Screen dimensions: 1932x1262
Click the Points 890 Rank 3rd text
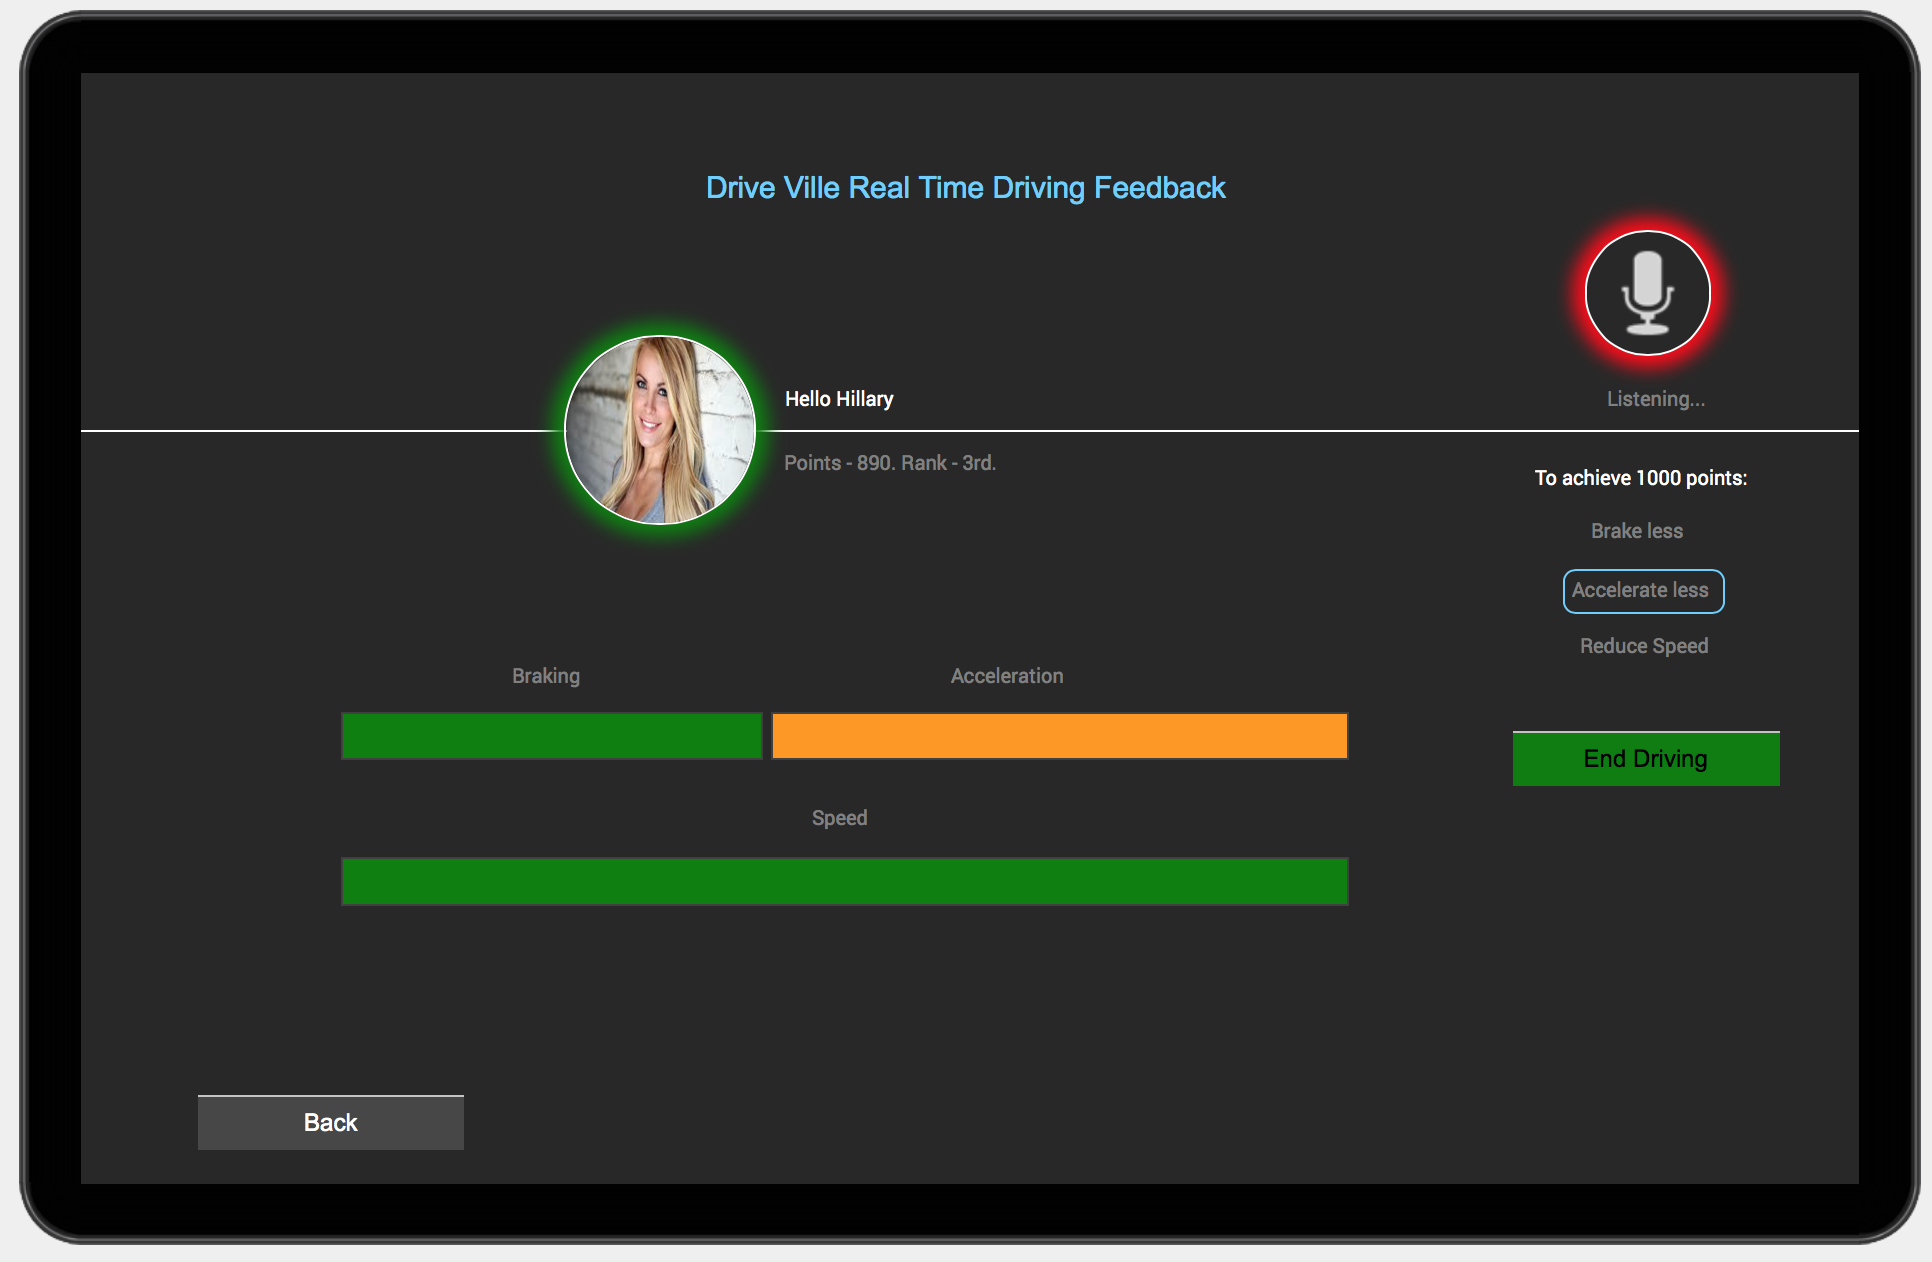(889, 463)
